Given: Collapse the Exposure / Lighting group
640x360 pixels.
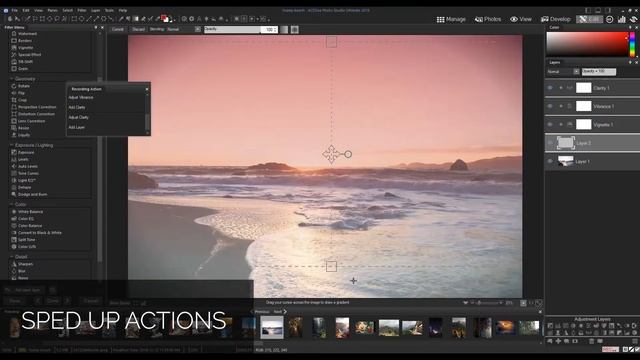Looking at the screenshot, I should click(x=11, y=145).
